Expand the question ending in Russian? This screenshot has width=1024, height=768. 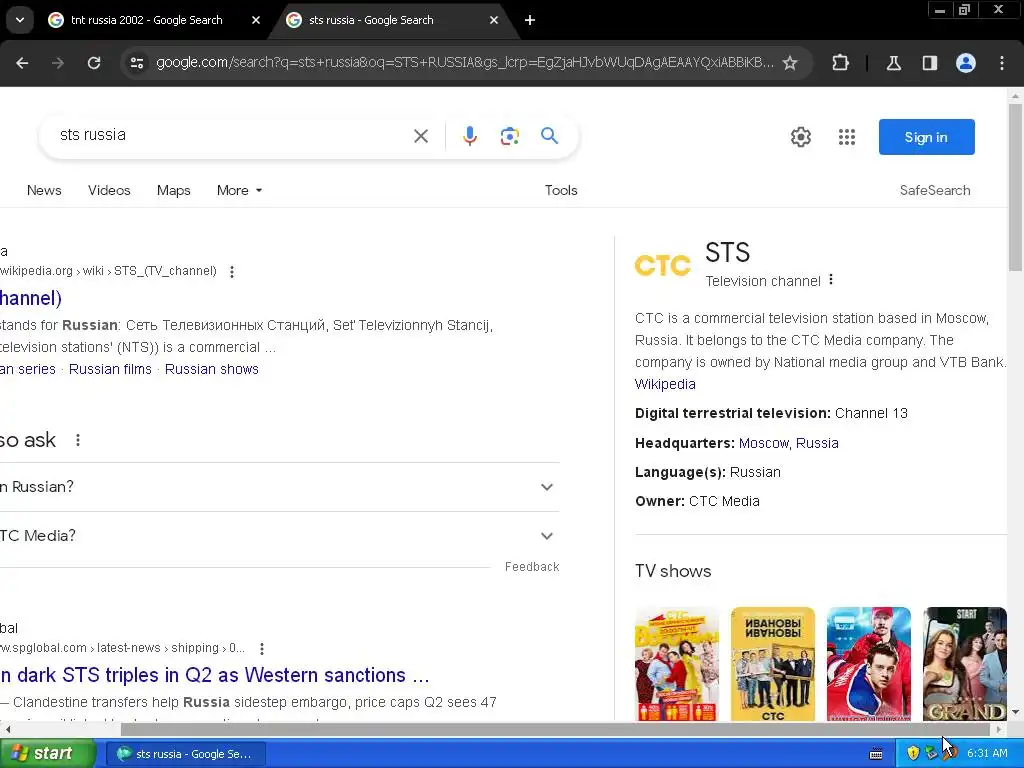pos(280,487)
